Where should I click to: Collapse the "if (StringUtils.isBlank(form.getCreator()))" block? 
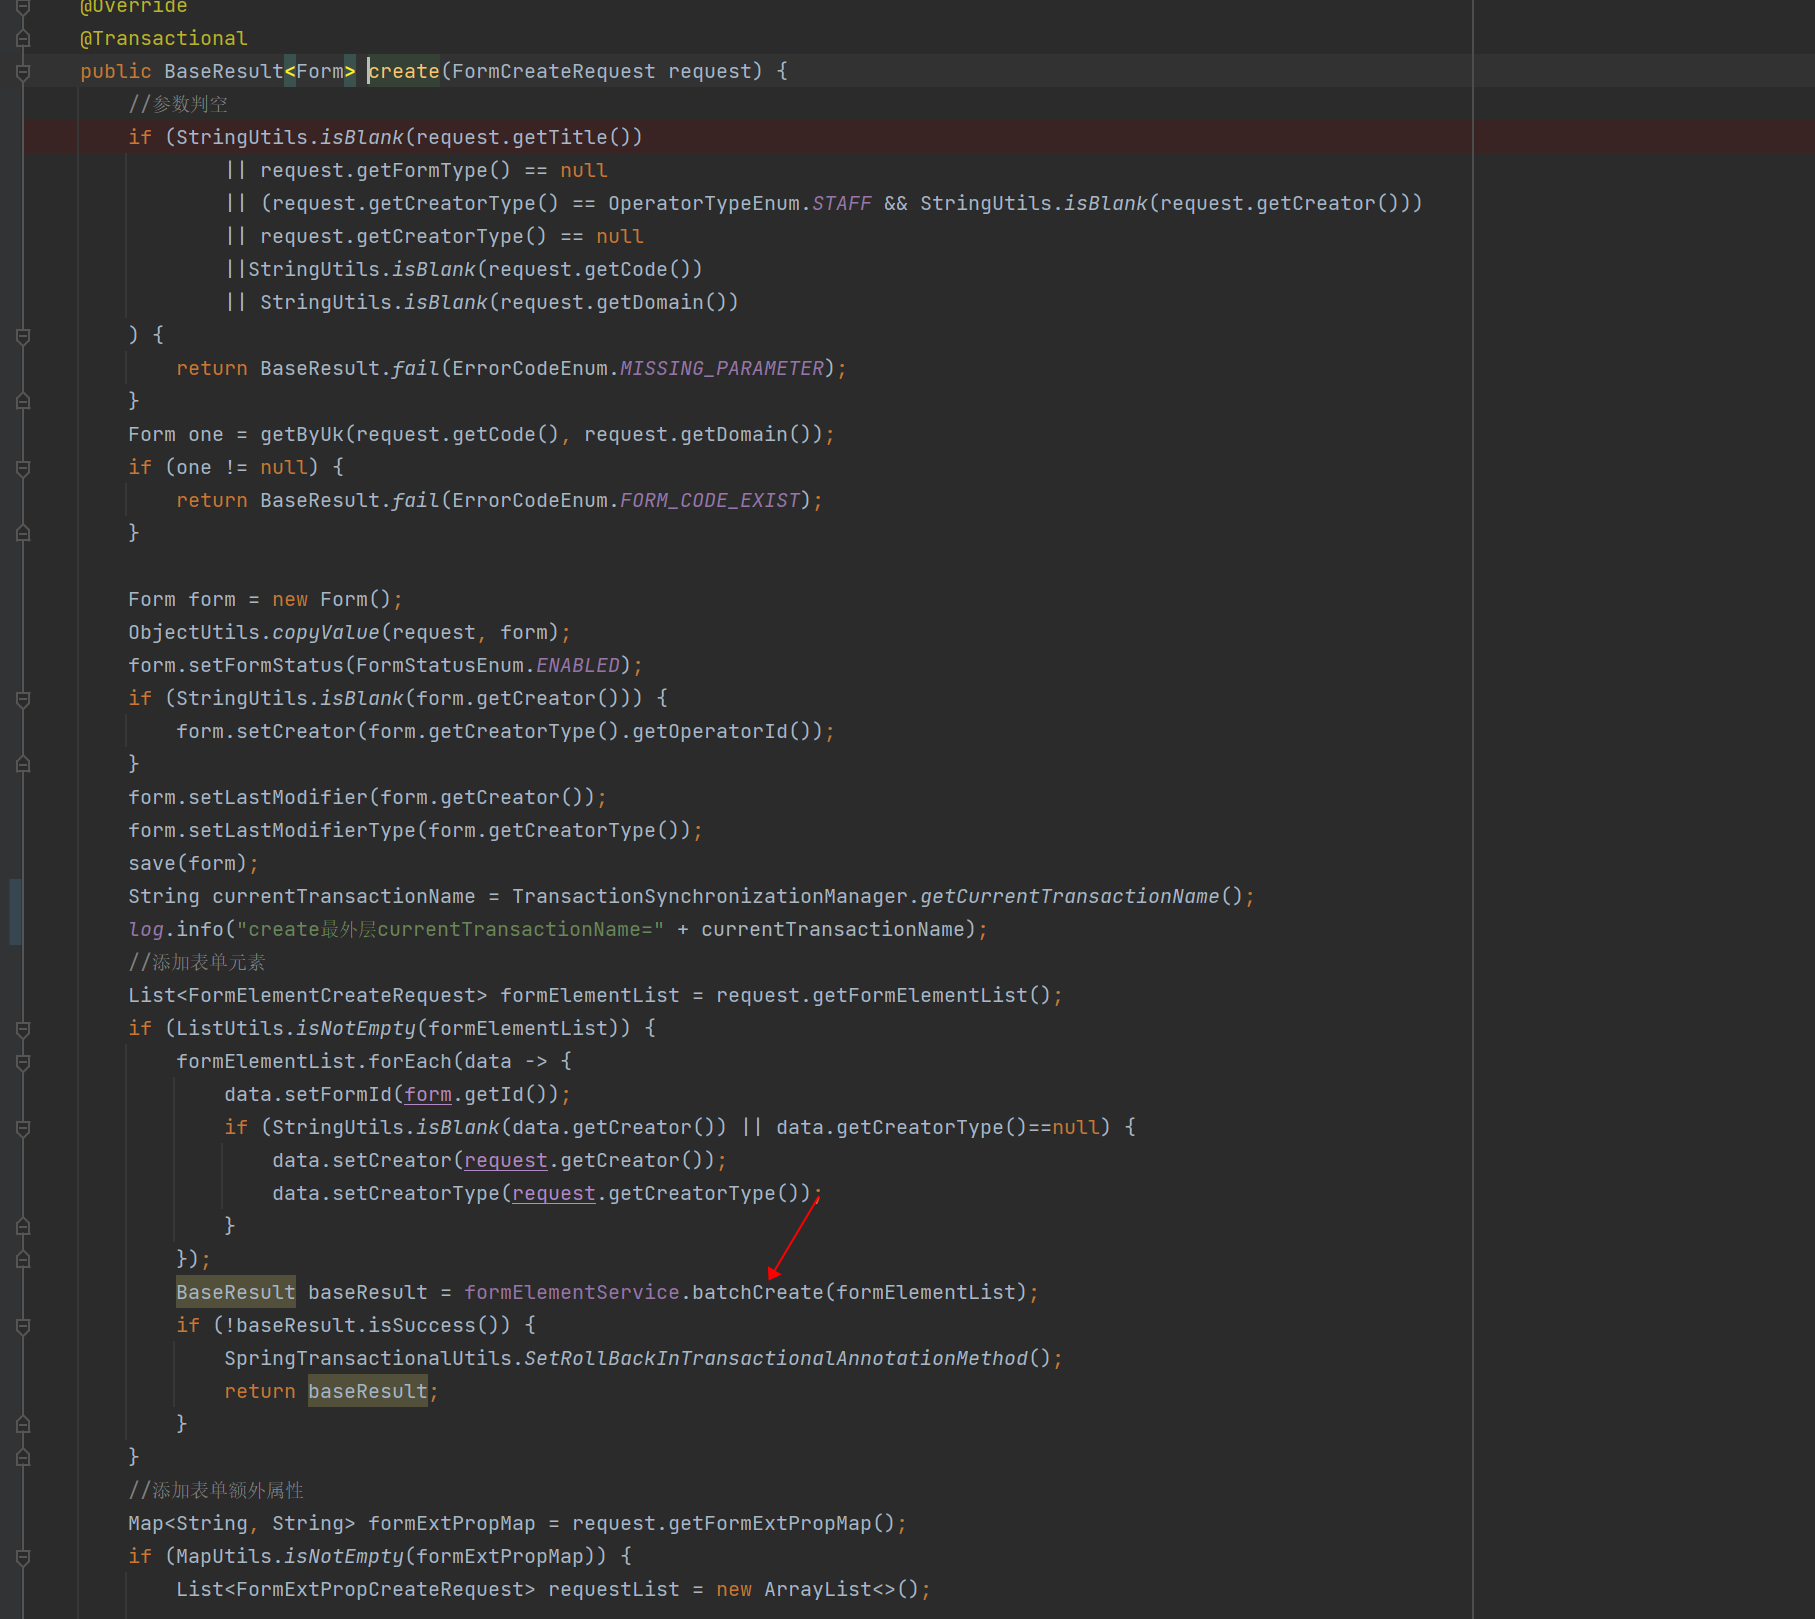pyautogui.click(x=23, y=699)
